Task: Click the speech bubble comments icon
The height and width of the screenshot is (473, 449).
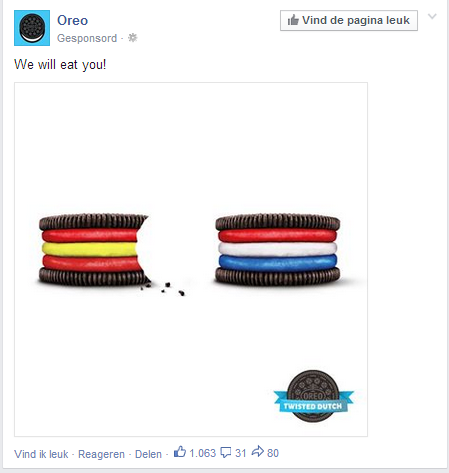Action: tap(226, 453)
